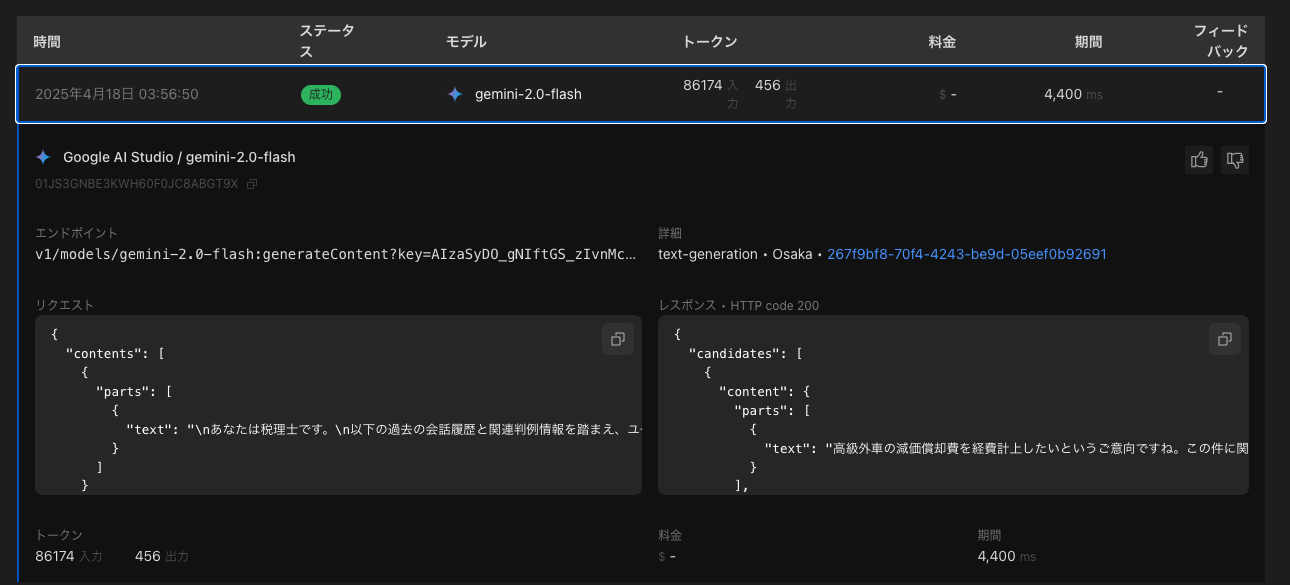This screenshot has height=585, width=1290.
Task: Click the リクエスト section label
Action: pyautogui.click(x=65, y=305)
